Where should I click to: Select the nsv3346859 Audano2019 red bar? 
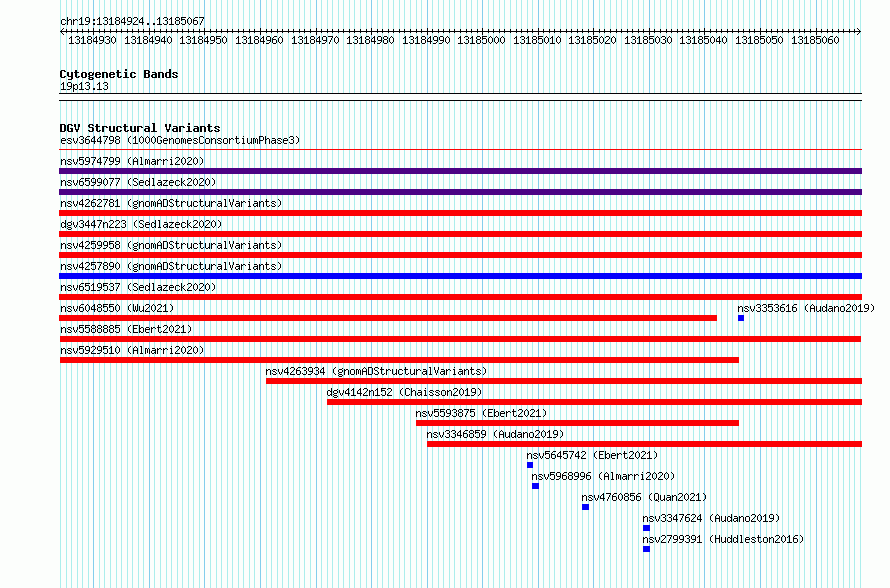644,444
